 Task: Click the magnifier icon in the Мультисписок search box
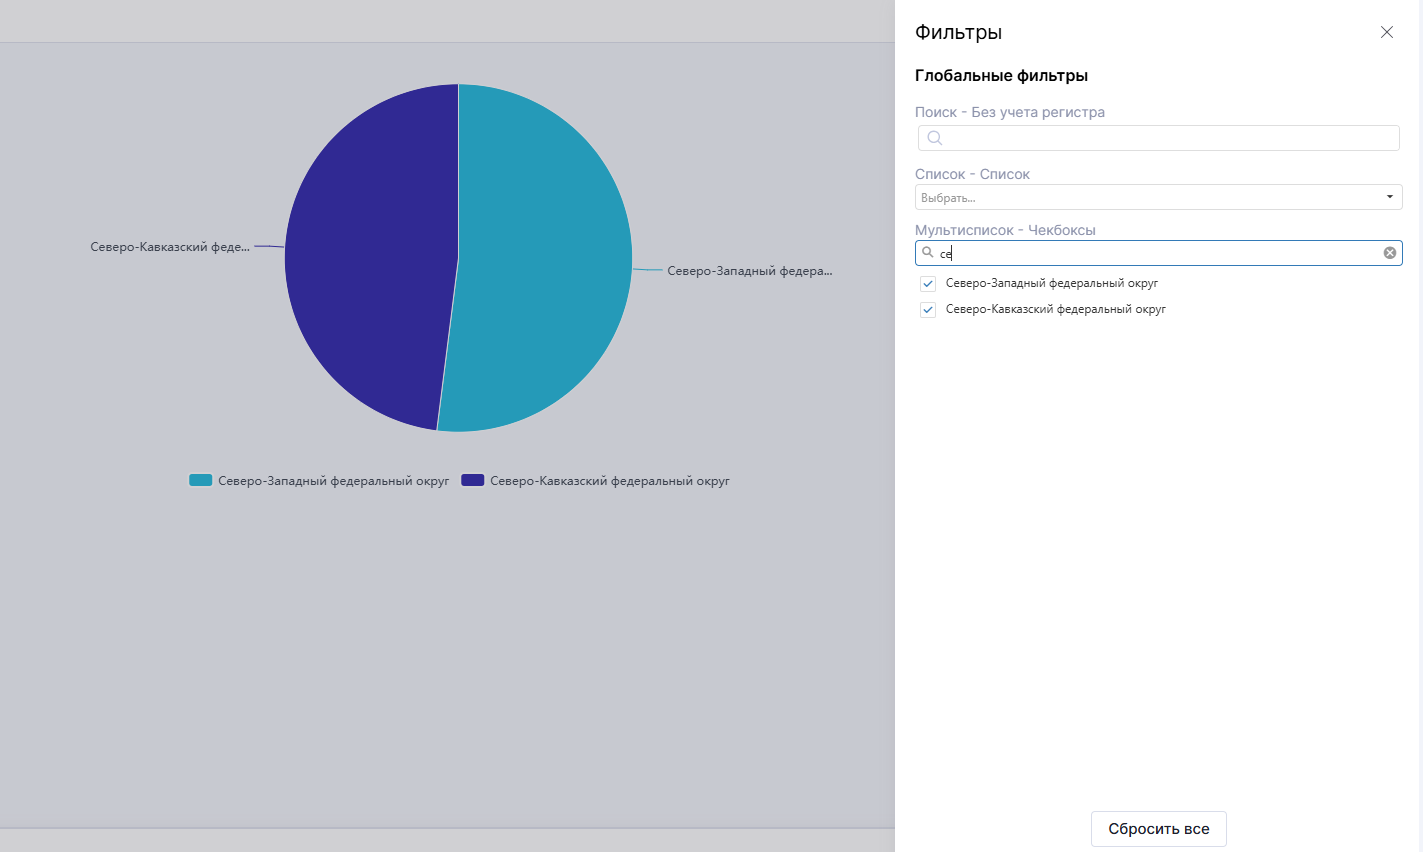928,253
